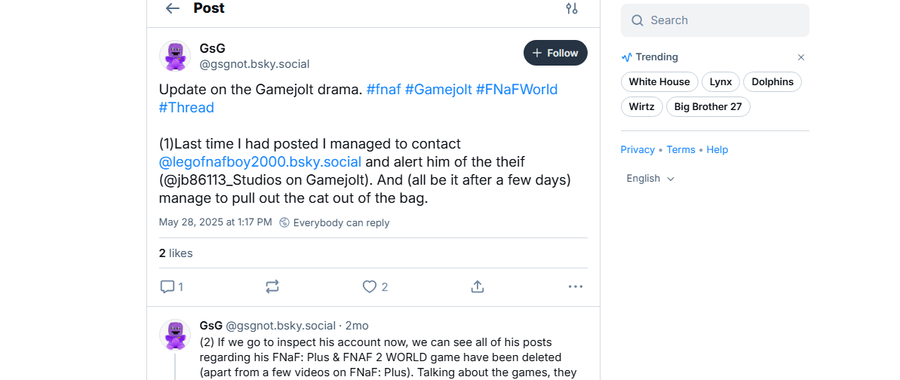View GsG profile avatar on main post

(175, 56)
